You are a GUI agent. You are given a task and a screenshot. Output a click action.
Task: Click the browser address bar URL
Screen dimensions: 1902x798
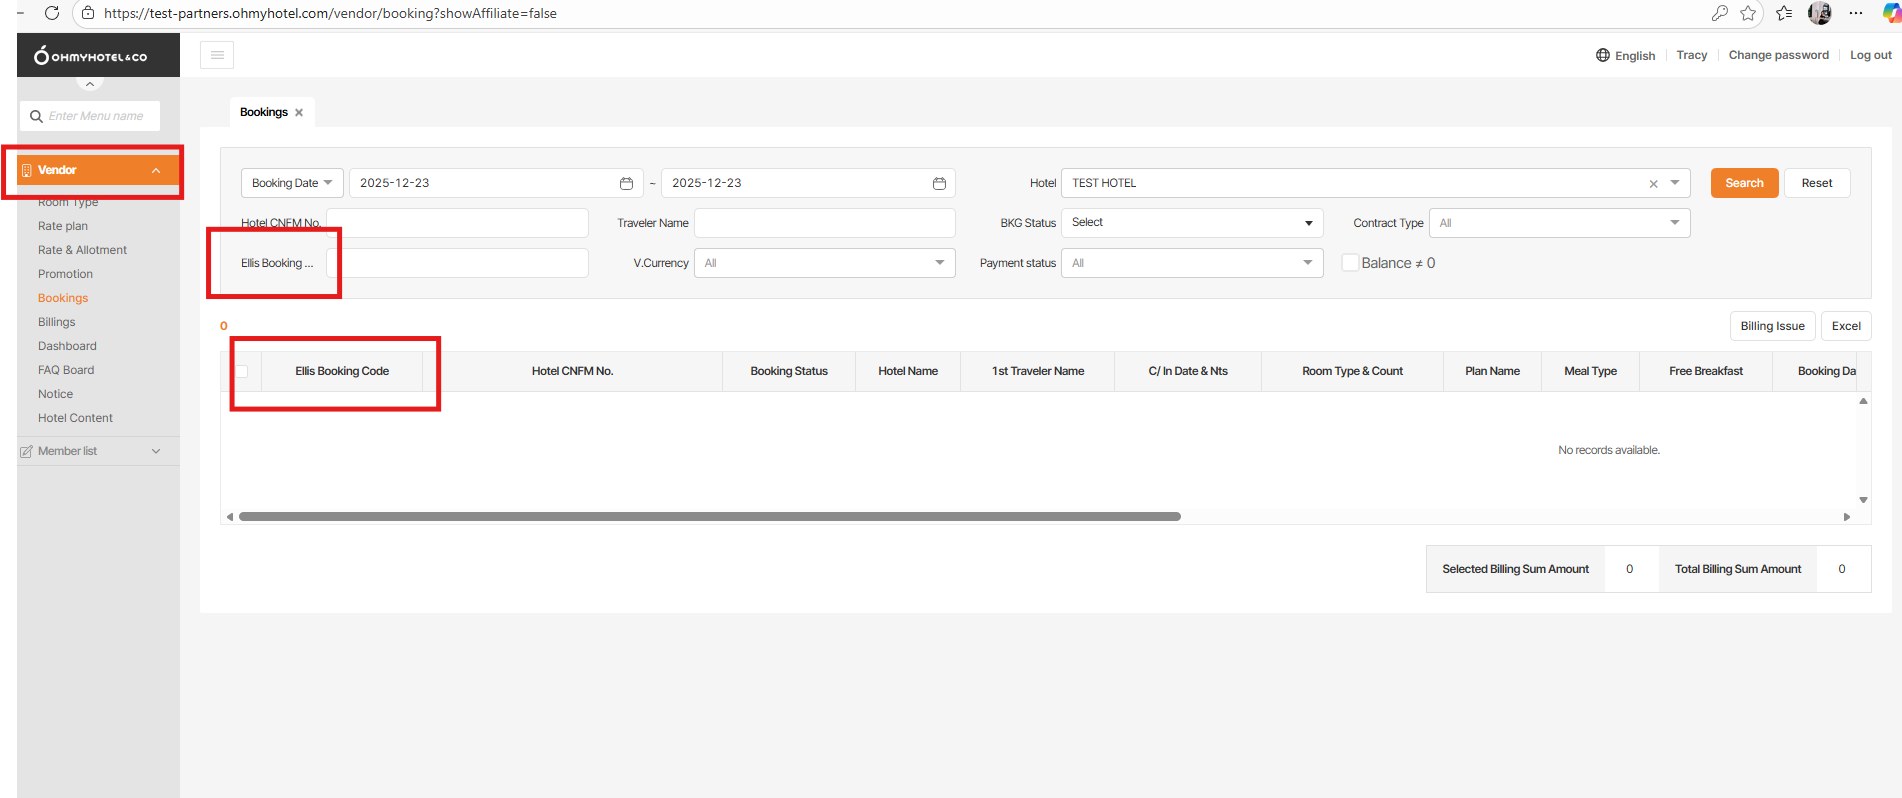[x=330, y=13]
